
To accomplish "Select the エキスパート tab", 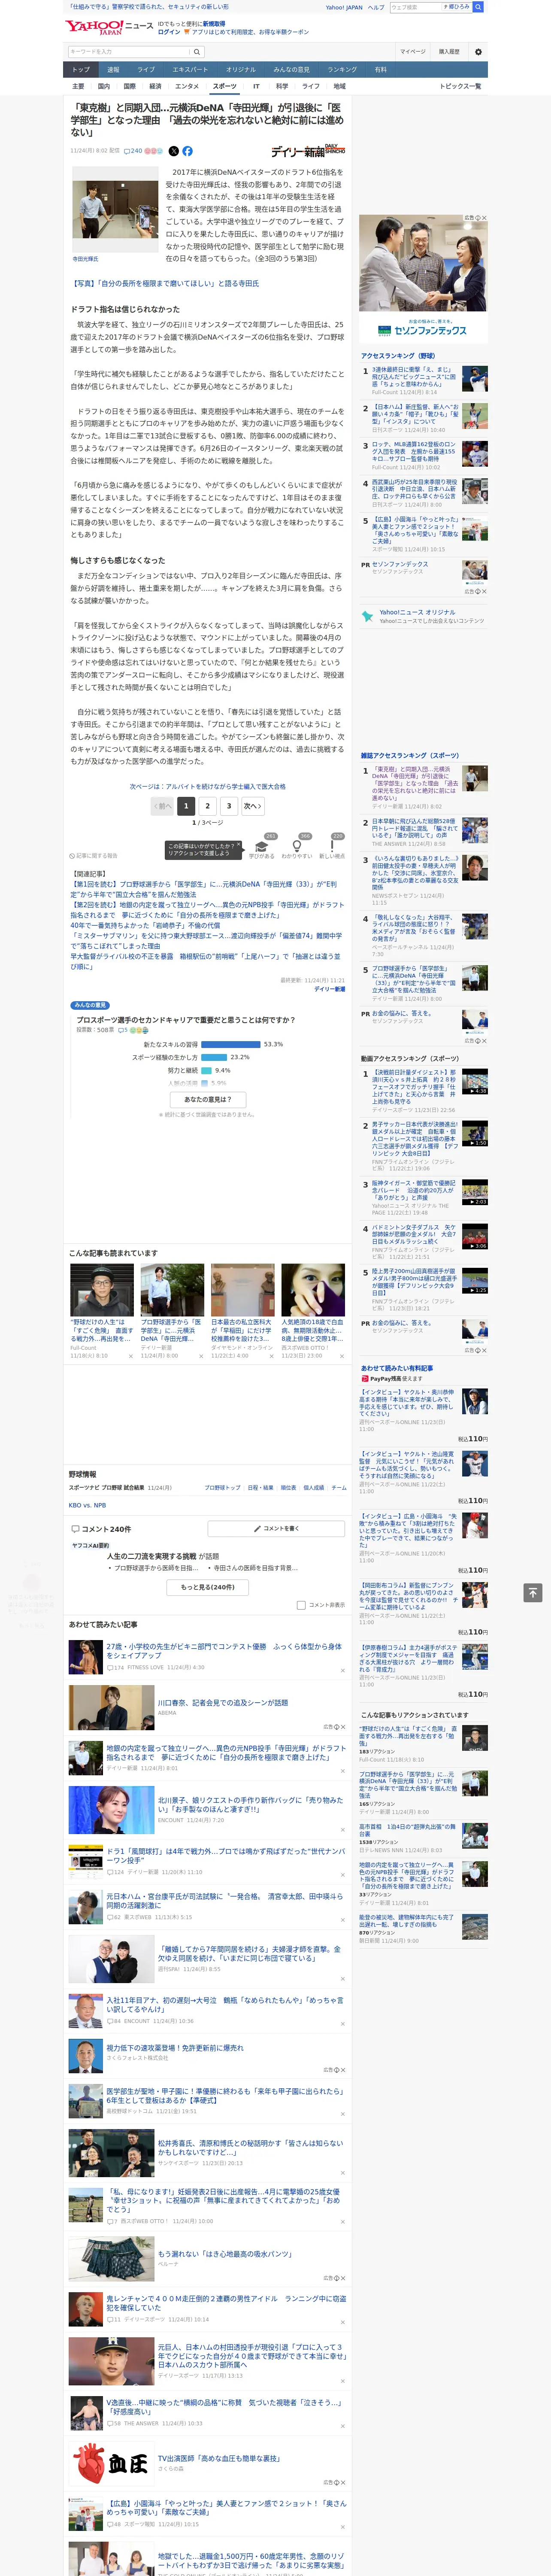I will (x=190, y=70).
